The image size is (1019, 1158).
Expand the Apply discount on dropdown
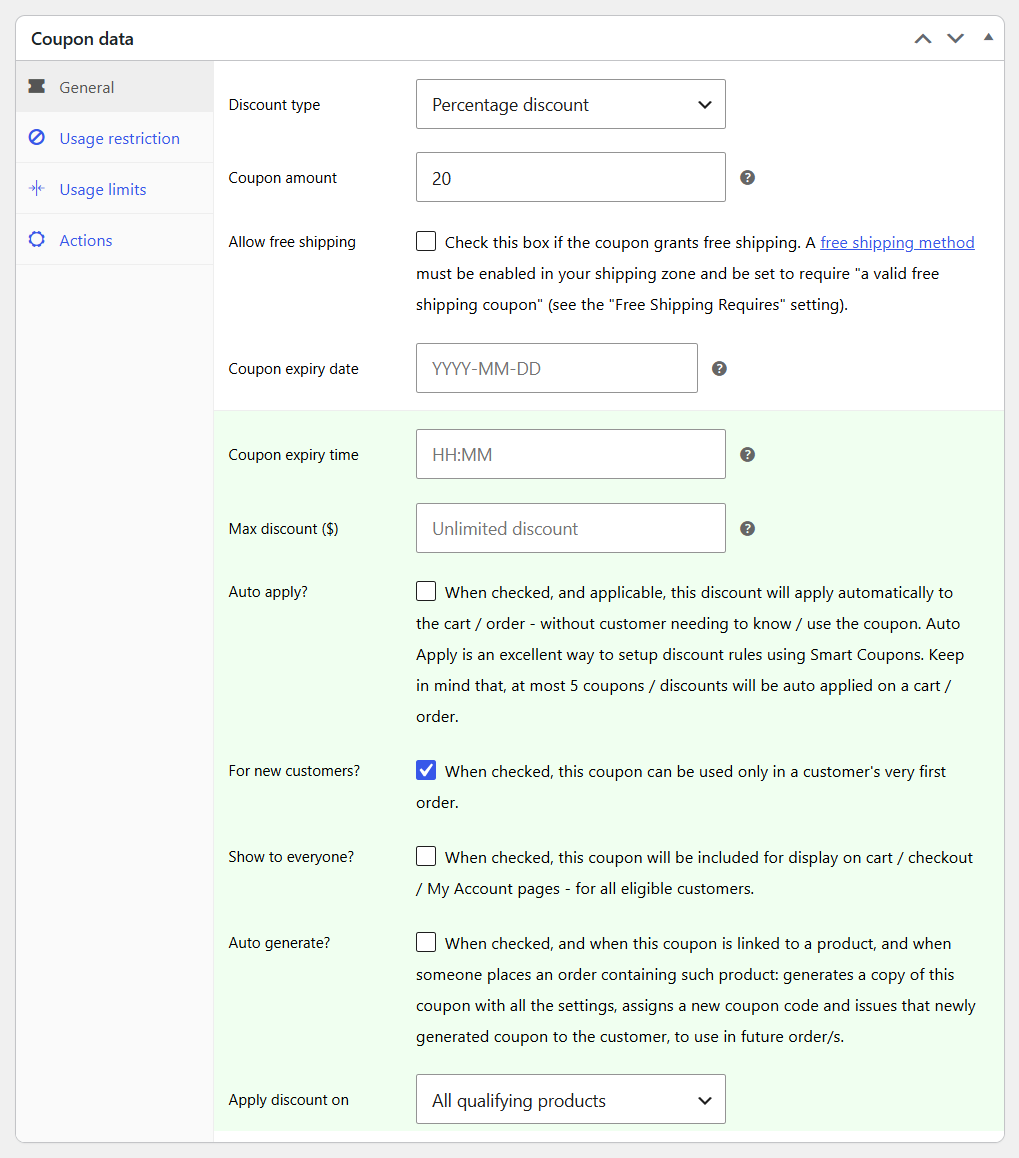[x=571, y=1099]
